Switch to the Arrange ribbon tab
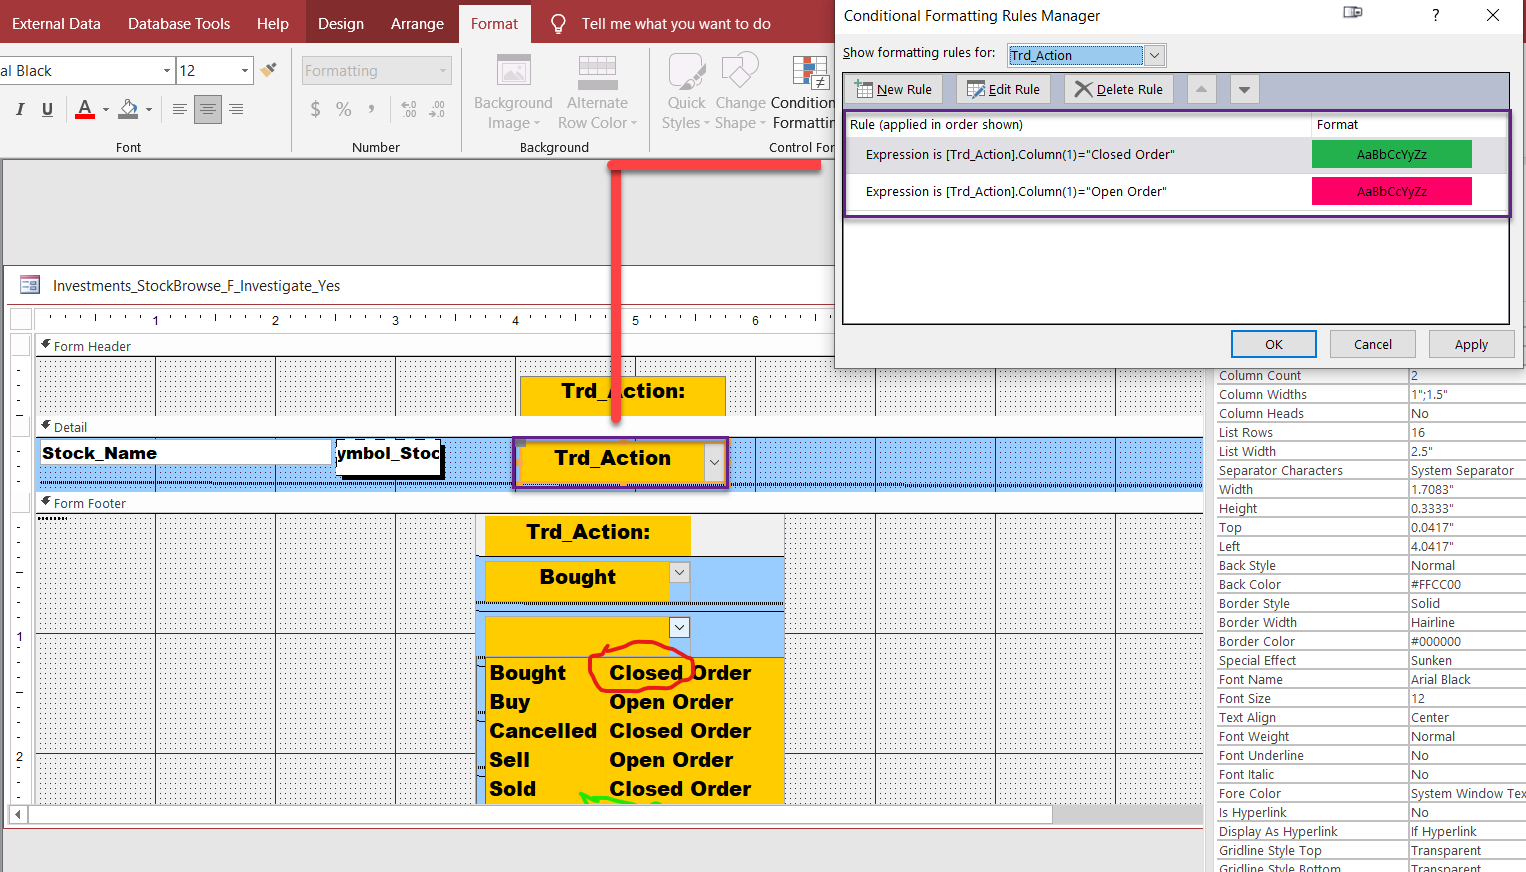 (x=417, y=23)
